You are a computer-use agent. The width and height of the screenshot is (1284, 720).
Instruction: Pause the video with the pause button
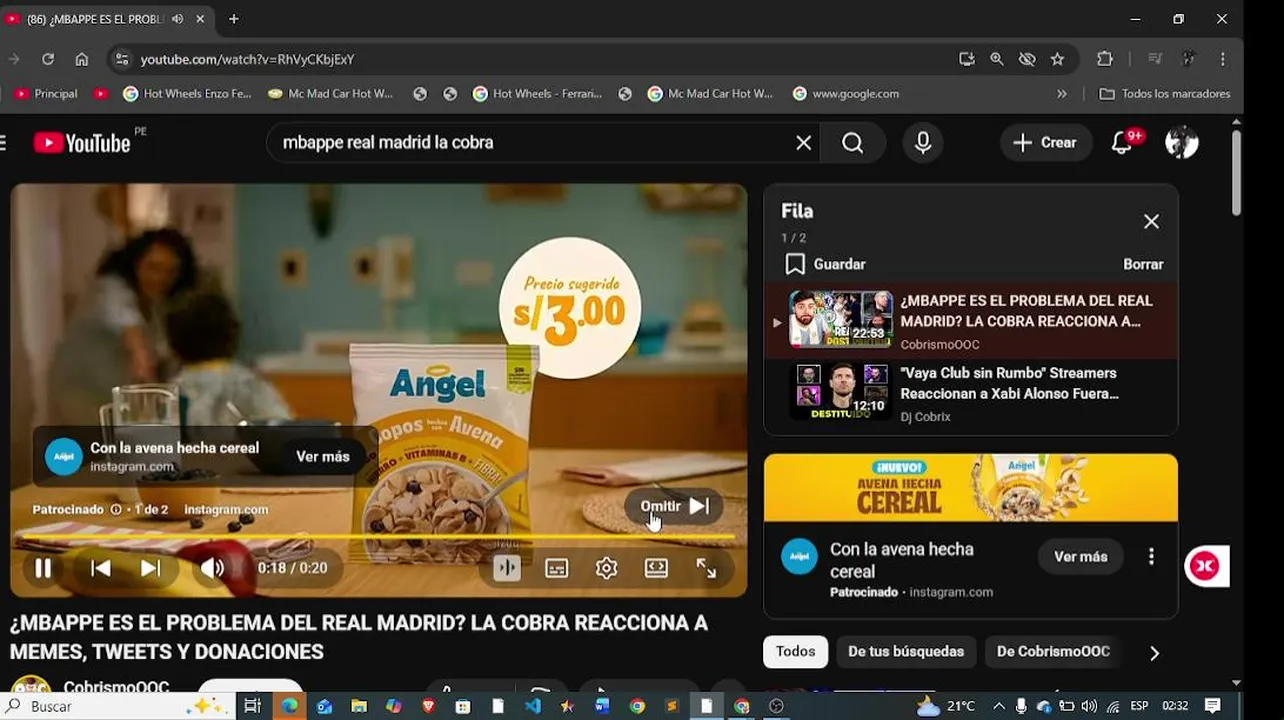coord(43,568)
